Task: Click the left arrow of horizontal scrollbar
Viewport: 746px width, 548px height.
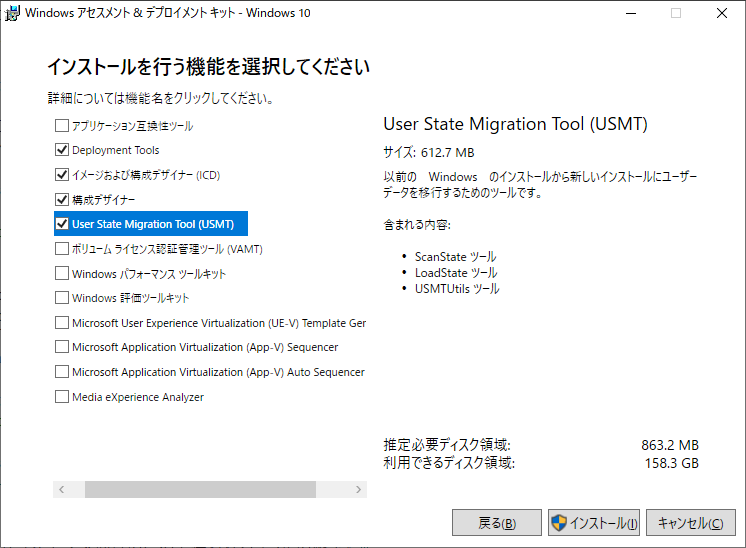Action: click(61, 490)
